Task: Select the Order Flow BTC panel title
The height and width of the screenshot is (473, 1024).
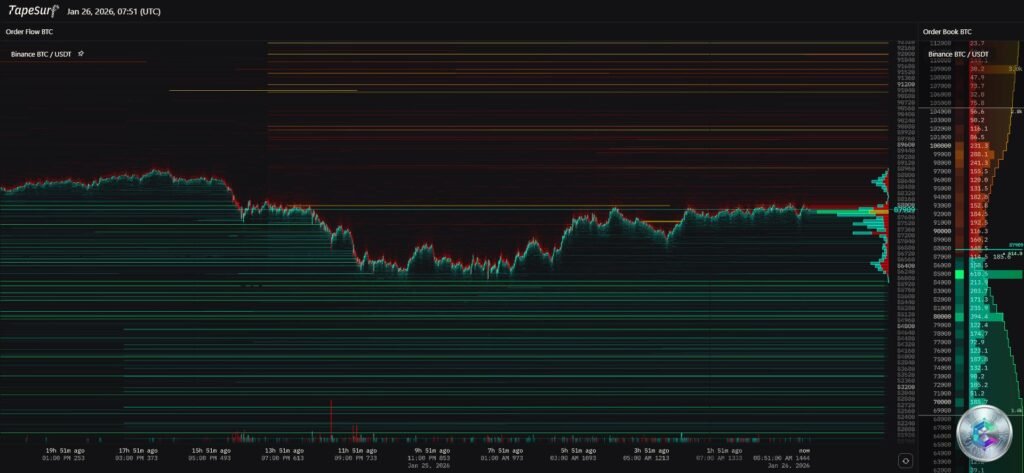Action: [x=30, y=32]
